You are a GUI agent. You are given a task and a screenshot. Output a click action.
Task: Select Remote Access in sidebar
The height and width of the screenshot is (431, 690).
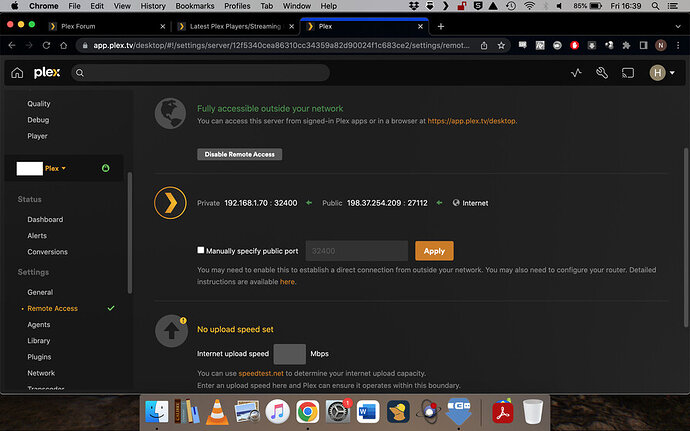(x=52, y=309)
